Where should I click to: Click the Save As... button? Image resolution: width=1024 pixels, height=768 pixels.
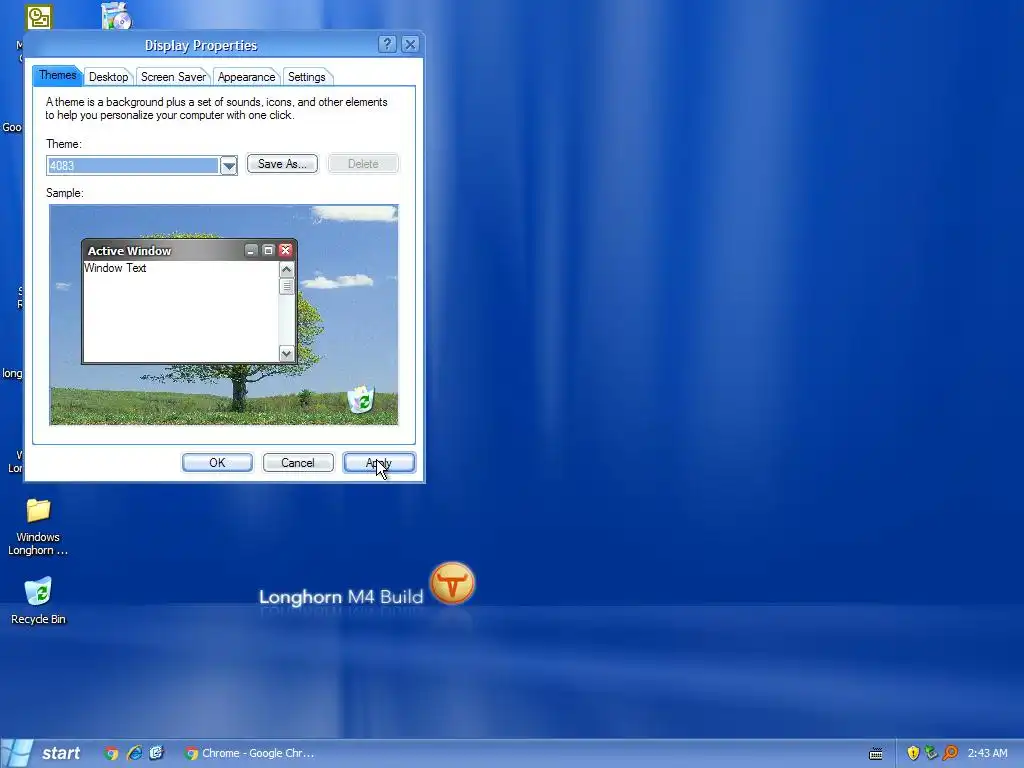pyautogui.click(x=282, y=164)
